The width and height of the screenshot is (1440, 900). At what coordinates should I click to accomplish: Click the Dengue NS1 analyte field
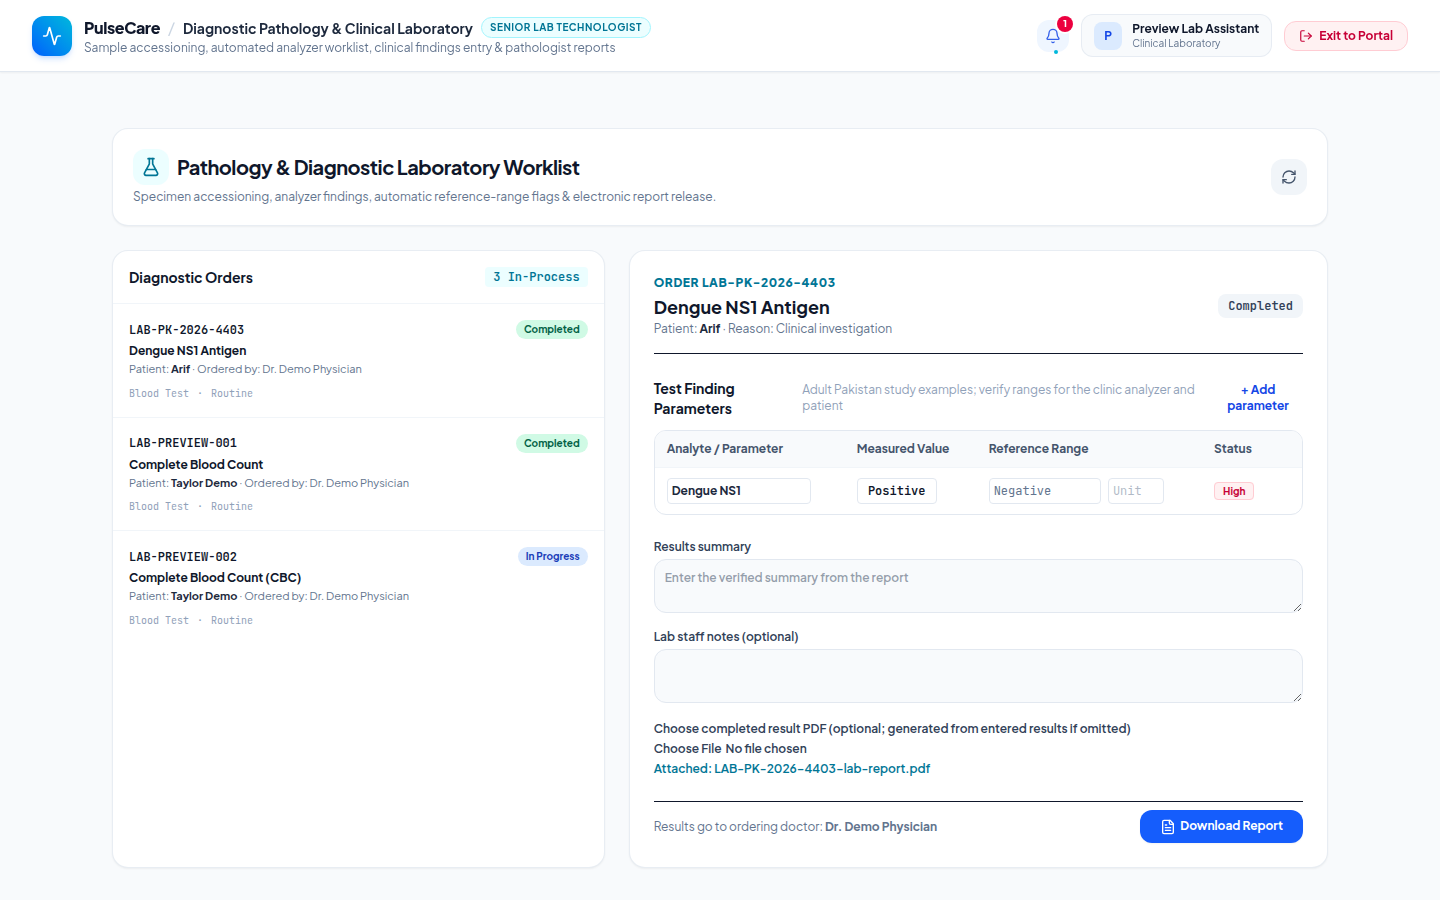[x=739, y=491]
